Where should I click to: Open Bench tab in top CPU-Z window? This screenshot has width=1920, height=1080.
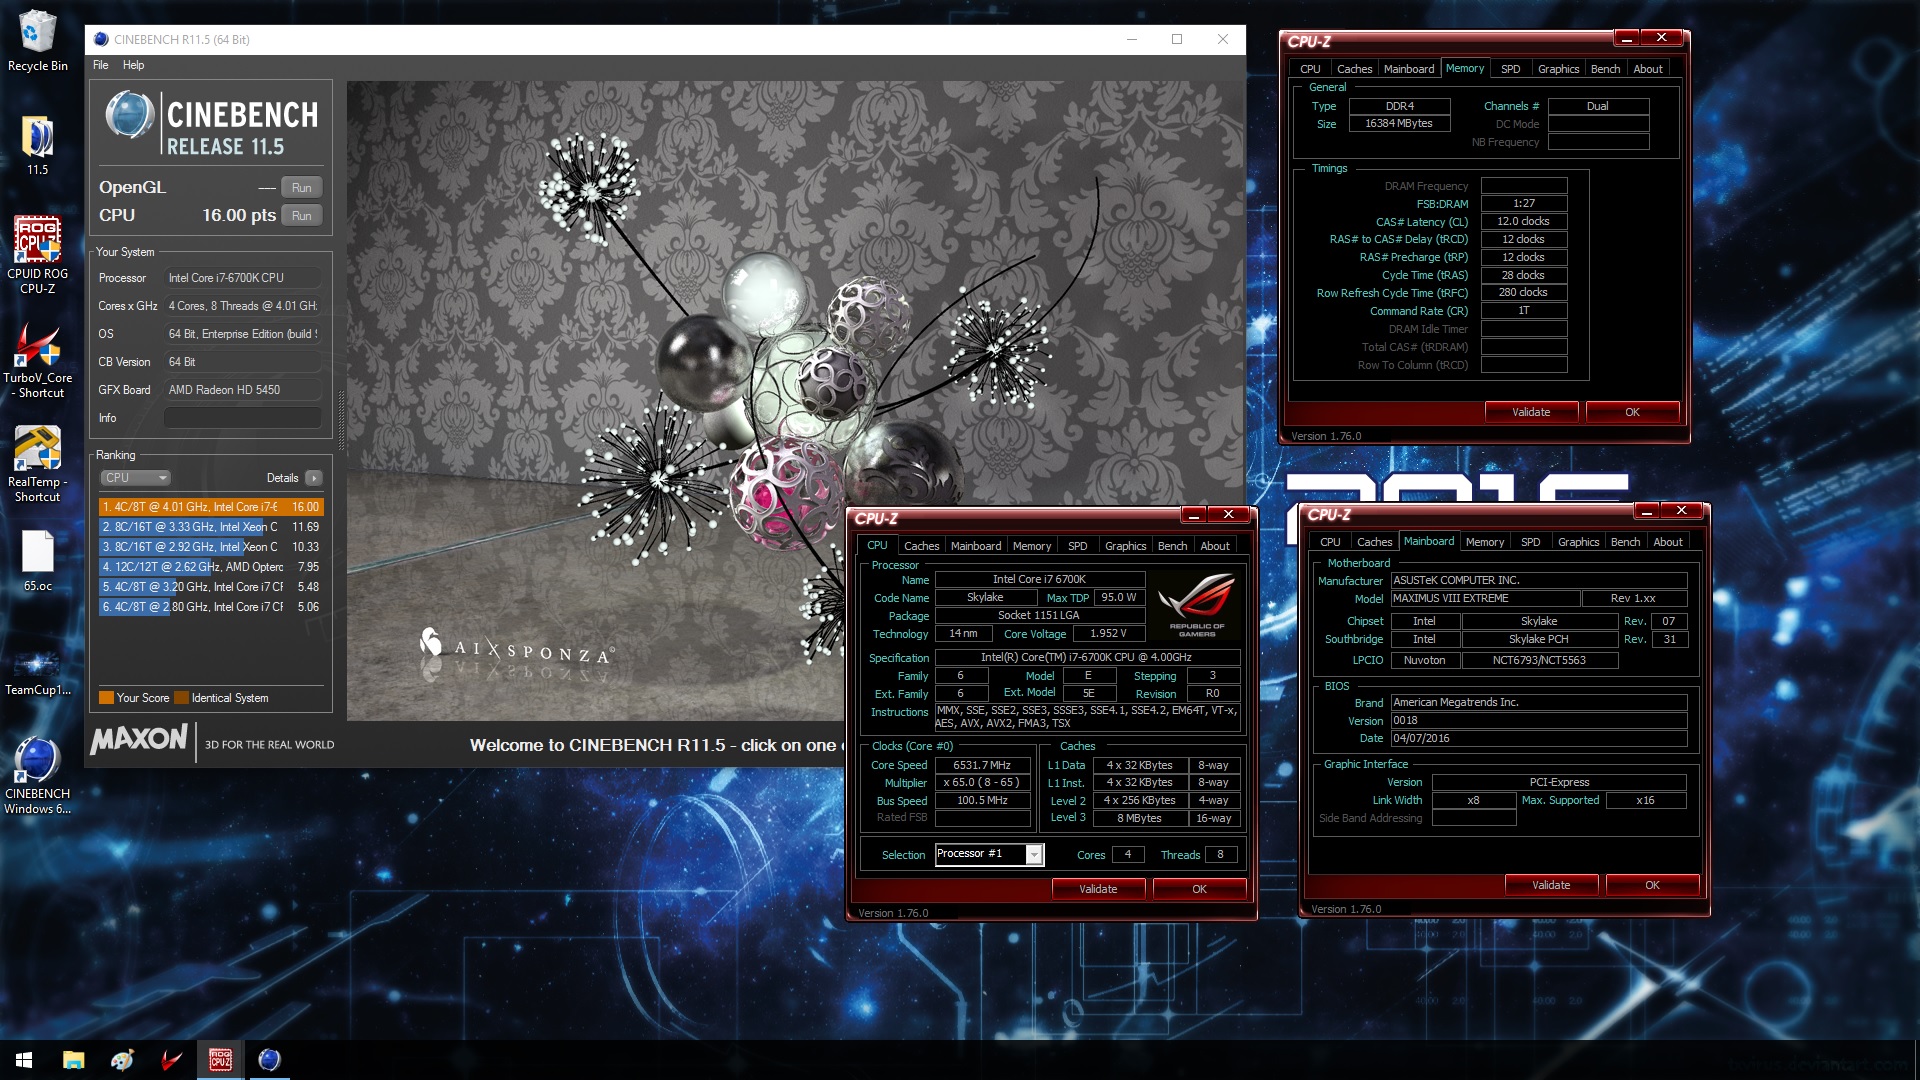pyautogui.click(x=1605, y=69)
